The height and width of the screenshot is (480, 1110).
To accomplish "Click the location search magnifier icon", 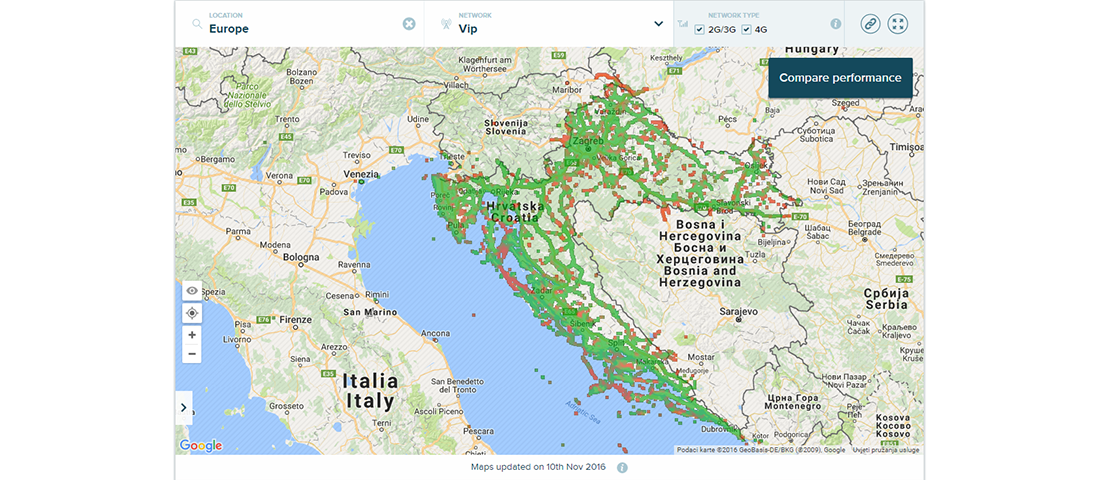I will (197, 24).
